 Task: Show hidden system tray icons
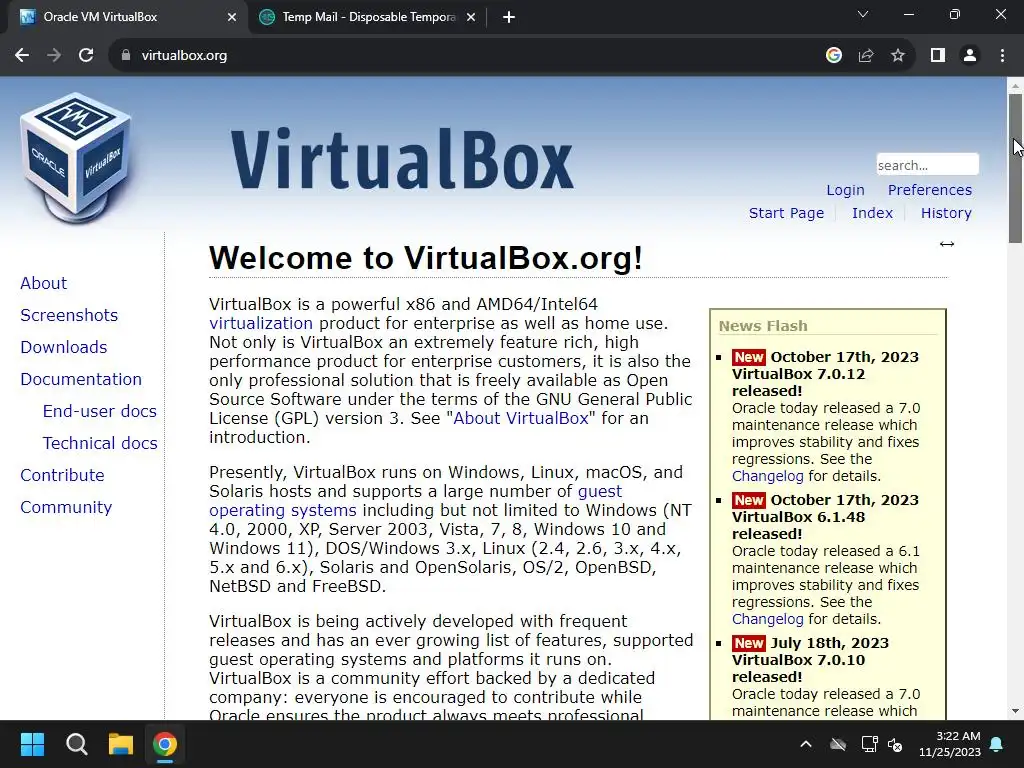pyautogui.click(x=806, y=744)
